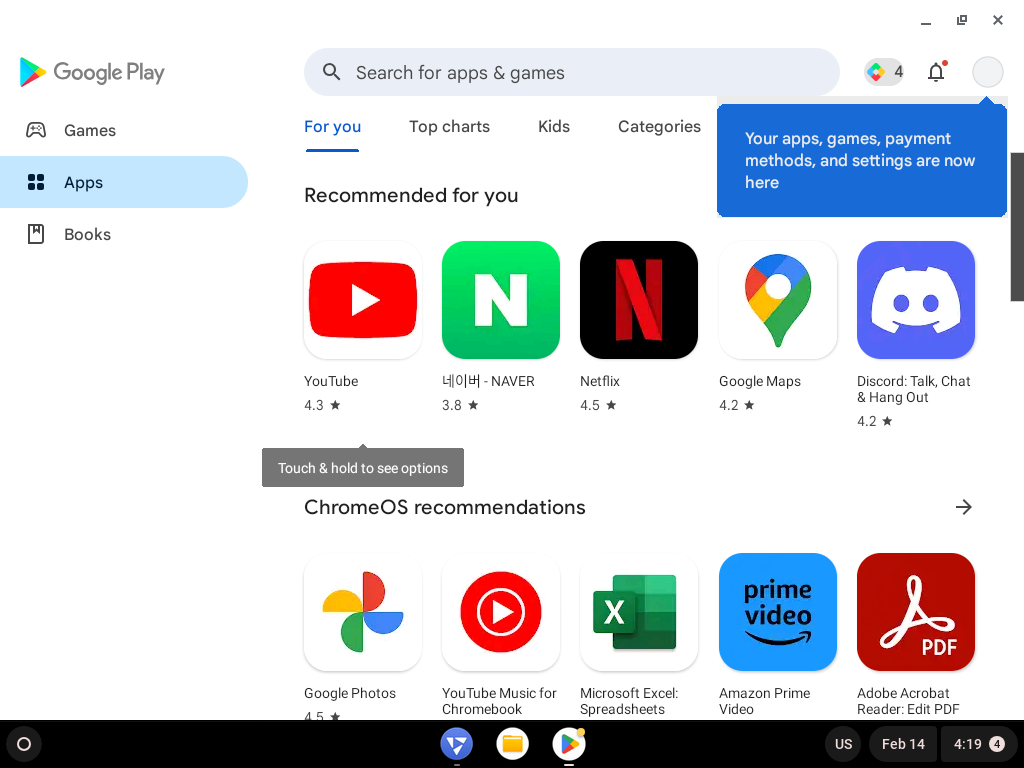This screenshot has height=768, width=1024.
Task: Open the Files app in shelf
Action: [x=513, y=744]
